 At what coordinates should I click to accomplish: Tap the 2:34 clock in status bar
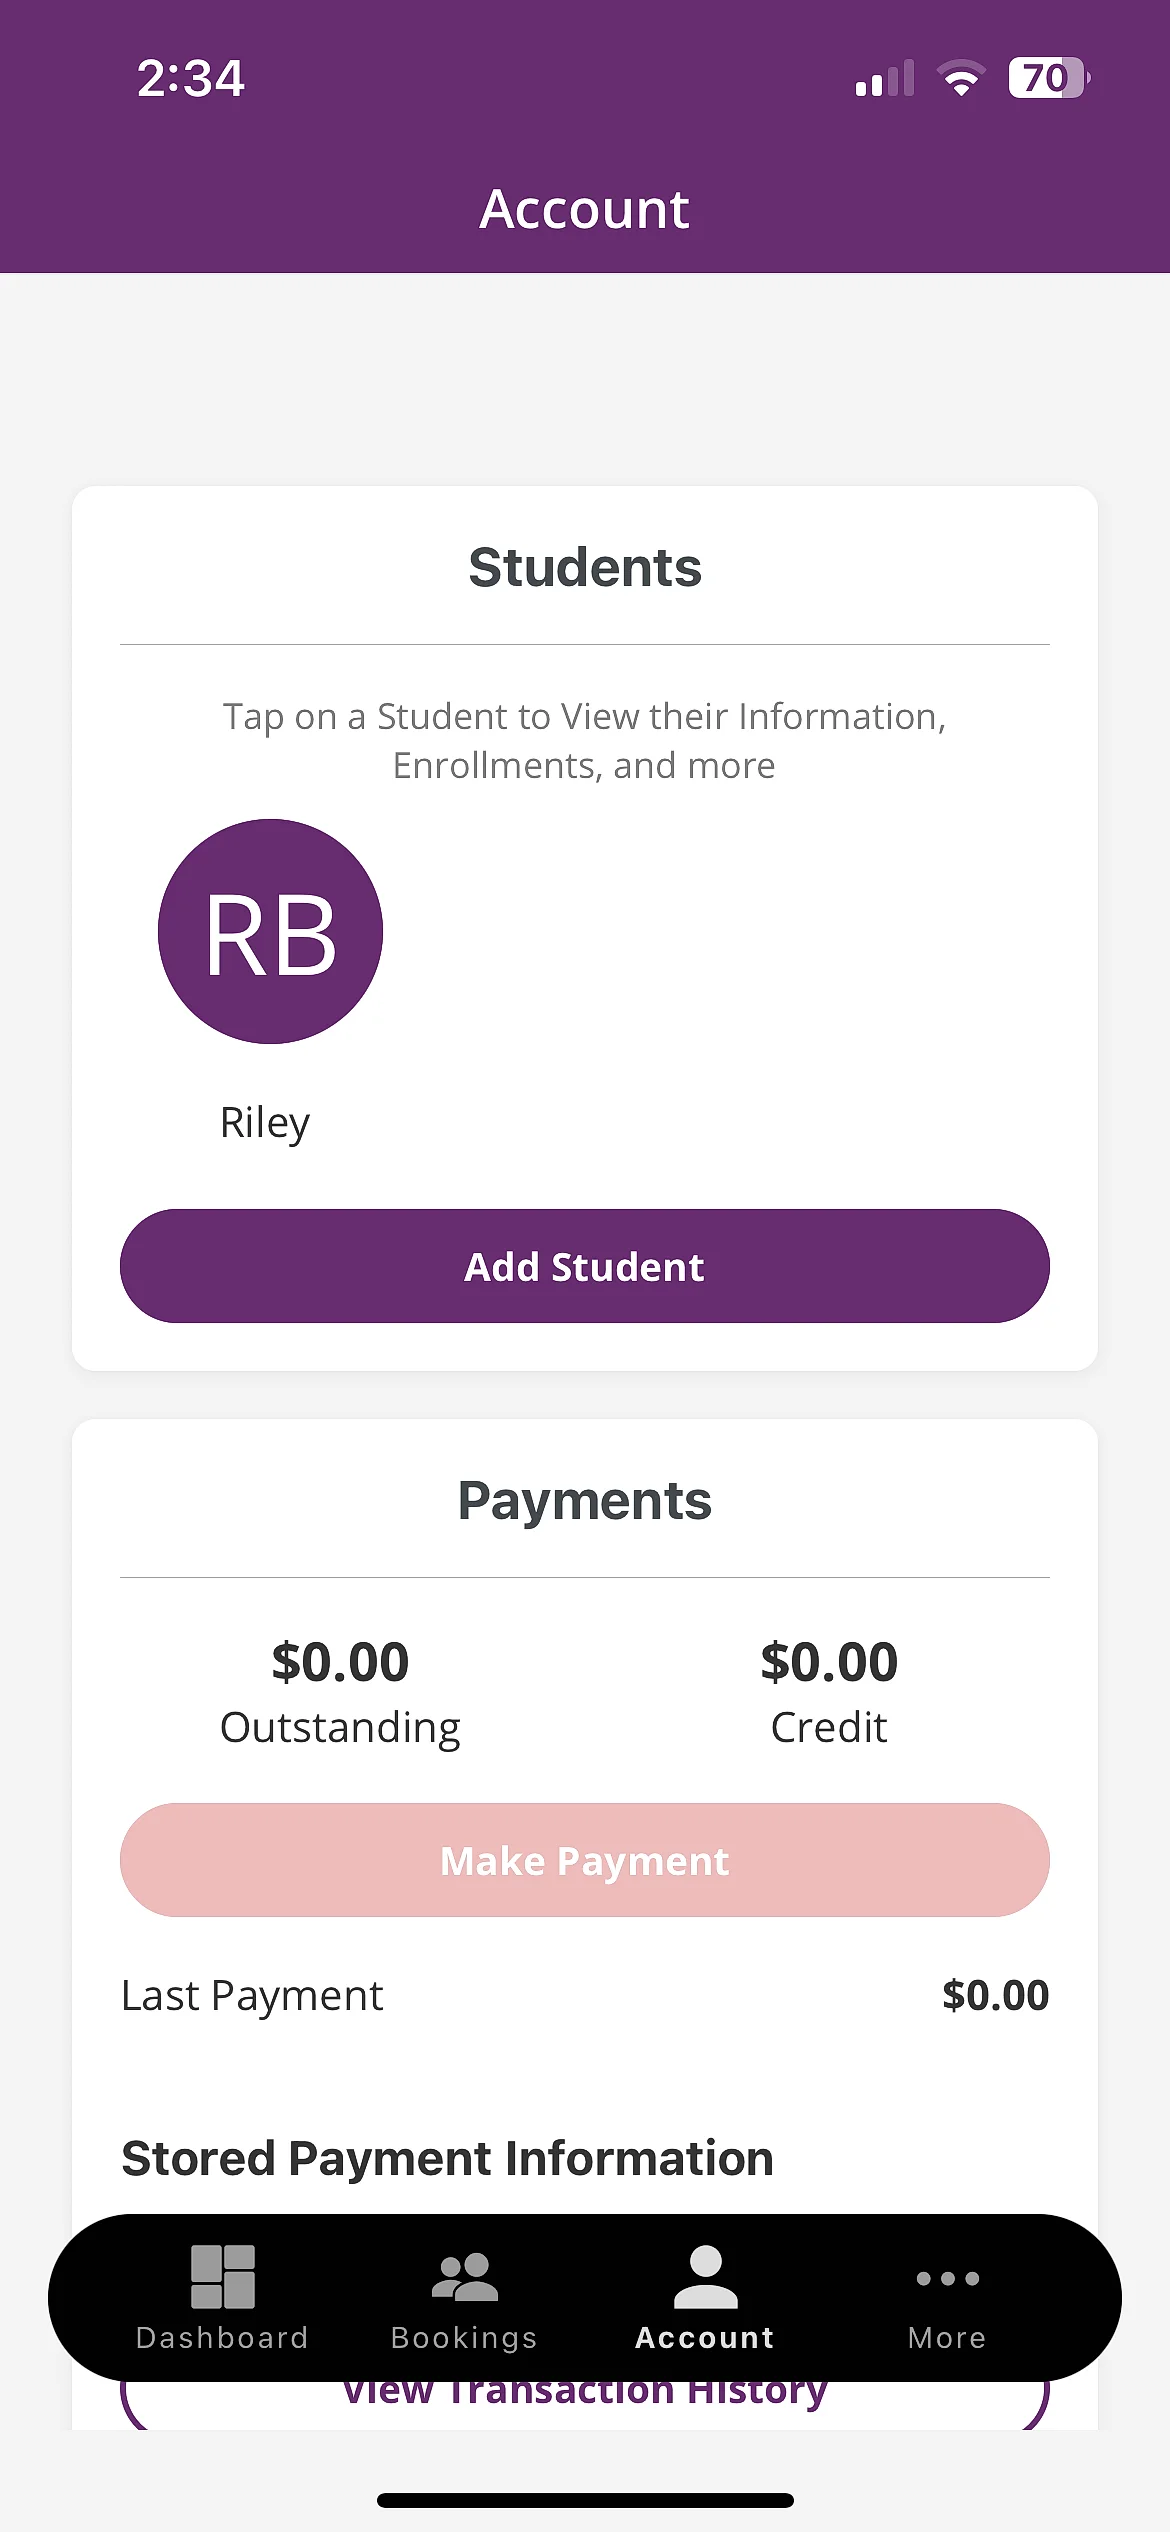190,78
